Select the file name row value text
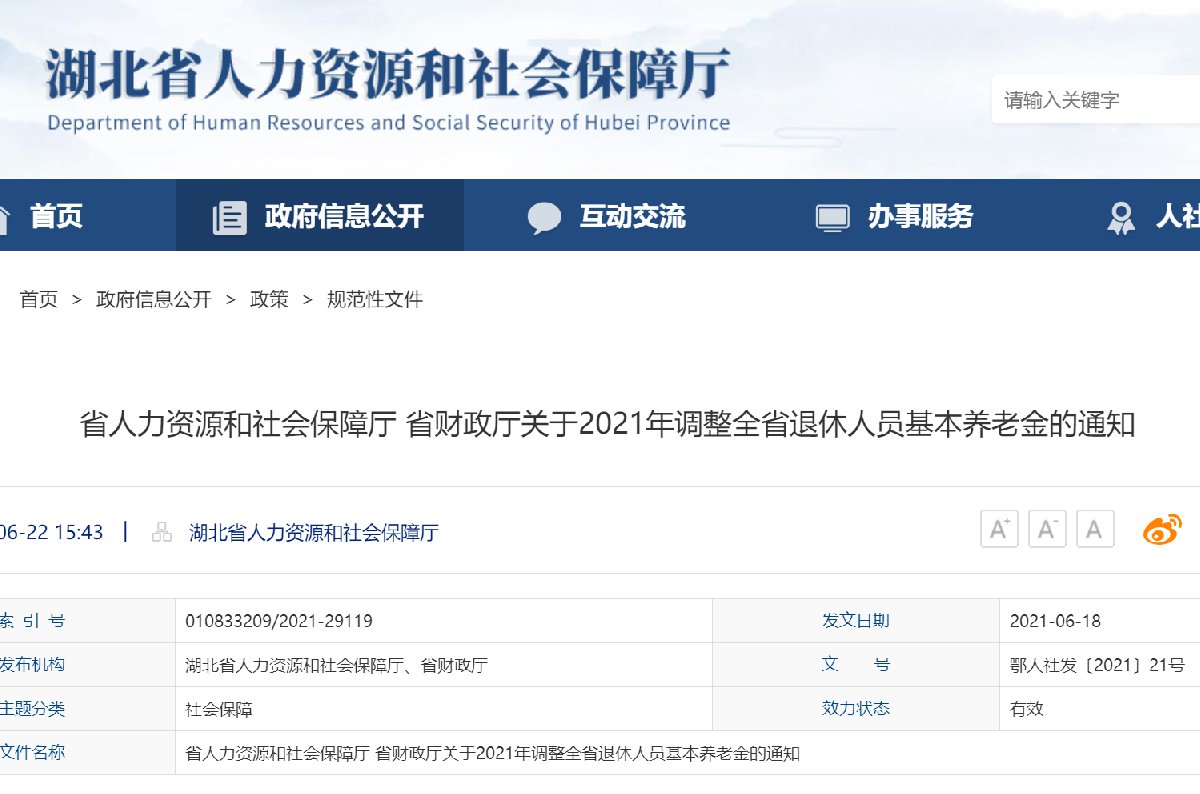The height and width of the screenshot is (794, 1200). [493, 753]
